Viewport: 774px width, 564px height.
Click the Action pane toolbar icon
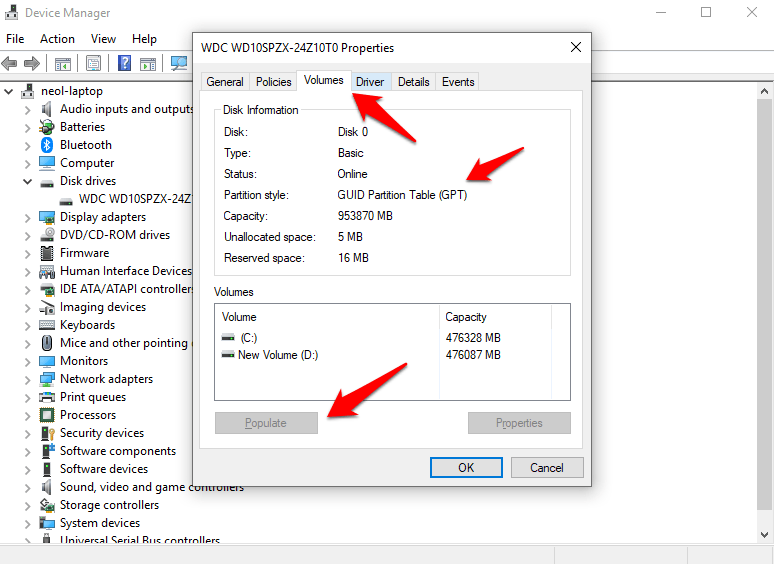tap(148, 64)
